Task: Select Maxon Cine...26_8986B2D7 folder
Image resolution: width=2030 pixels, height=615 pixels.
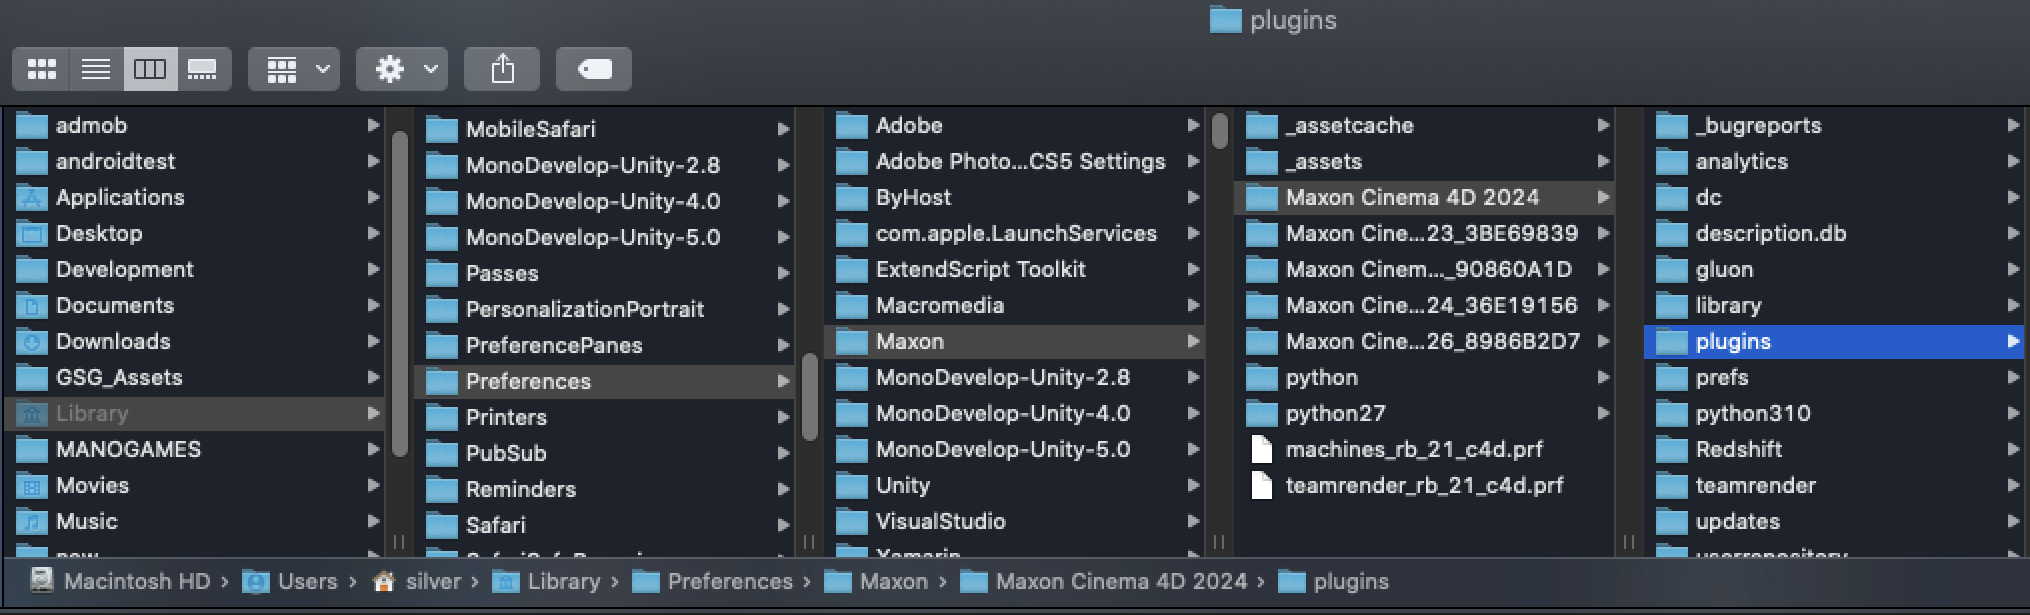Action: (1424, 342)
